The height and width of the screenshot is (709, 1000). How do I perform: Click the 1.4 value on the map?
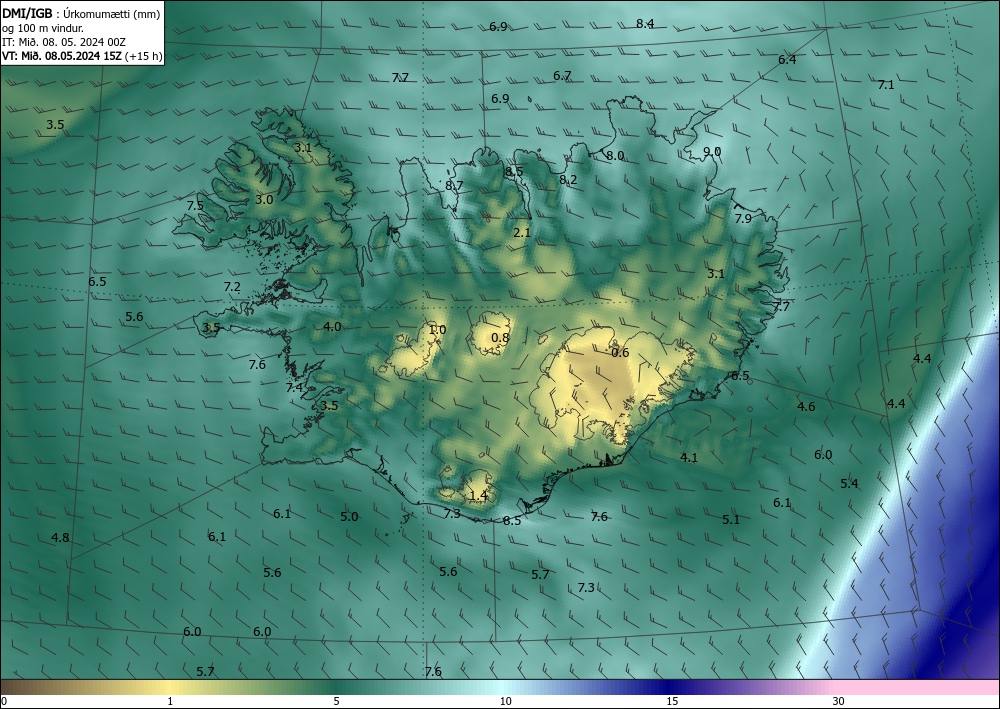tap(478, 495)
